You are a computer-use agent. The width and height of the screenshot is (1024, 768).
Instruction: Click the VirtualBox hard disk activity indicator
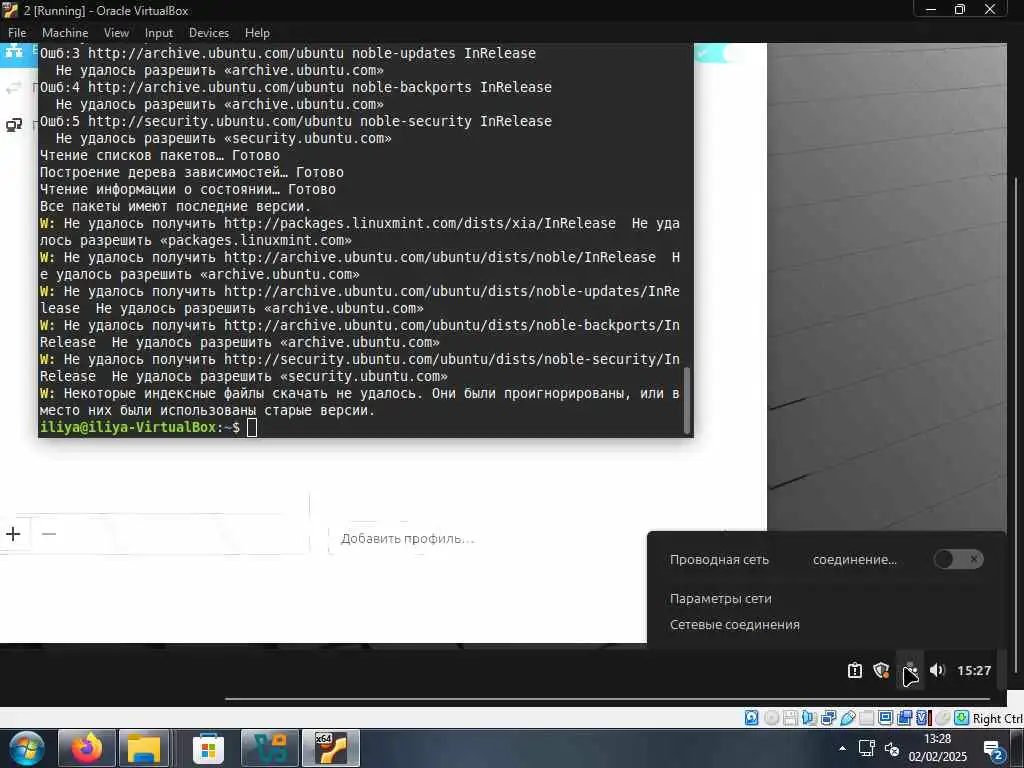pyautogui.click(x=752, y=718)
